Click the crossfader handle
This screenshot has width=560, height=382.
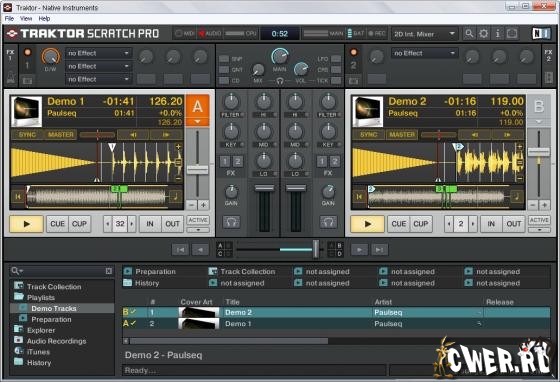316,249
